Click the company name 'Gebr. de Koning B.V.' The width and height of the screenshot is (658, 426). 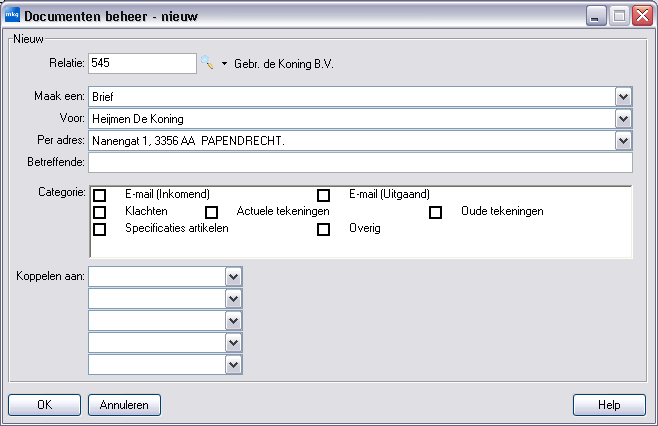click(x=284, y=64)
